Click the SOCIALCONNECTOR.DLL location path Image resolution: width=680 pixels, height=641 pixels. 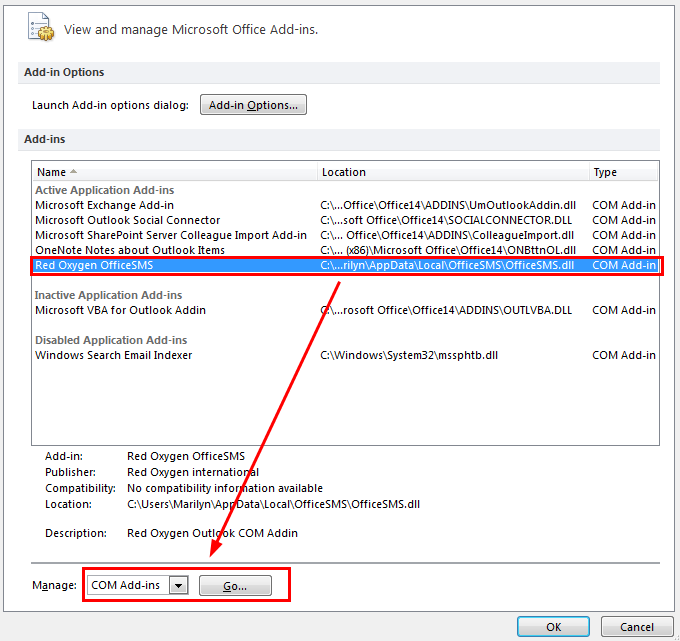446,220
